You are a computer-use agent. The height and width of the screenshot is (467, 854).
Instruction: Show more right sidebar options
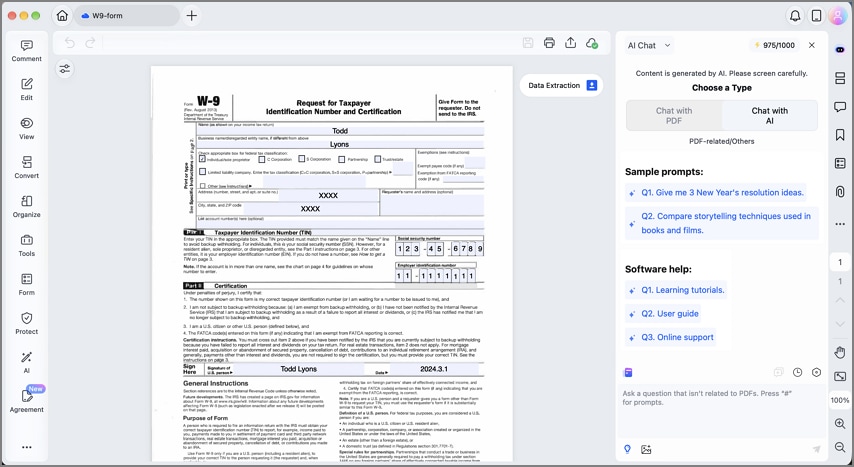point(840,224)
